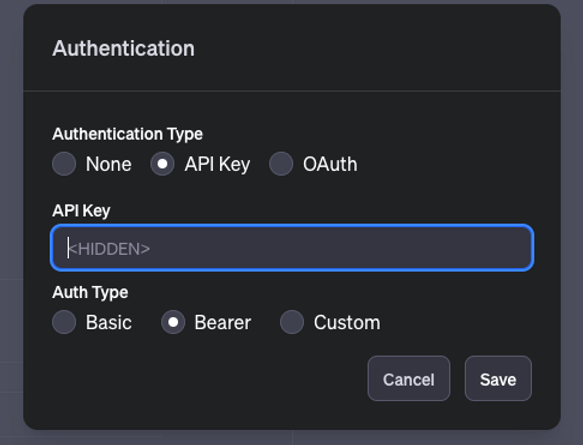Choose the Custom auth type radio

[292, 322]
